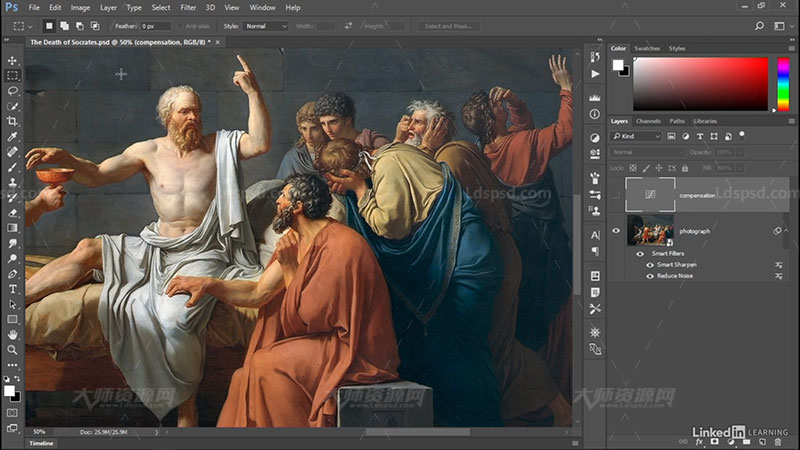This screenshot has height=450, width=800.
Task: Click the Search magnifier in options bar
Action: pos(759,26)
